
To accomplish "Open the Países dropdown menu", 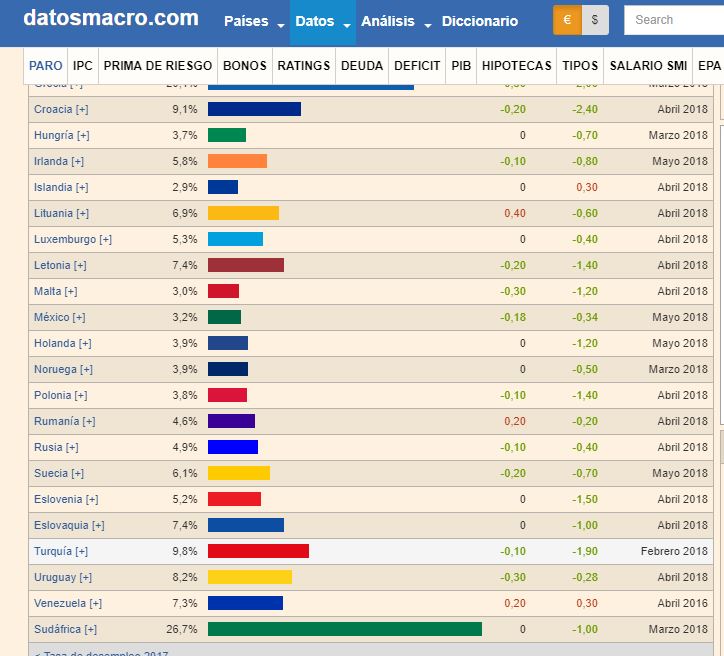I will (x=253, y=22).
